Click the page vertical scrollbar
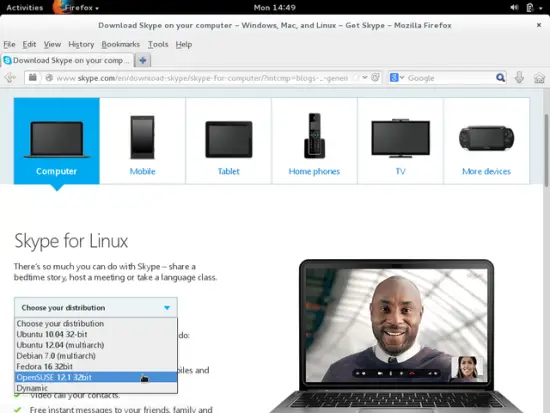This screenshot has width=550, height=413. coord(546,151)
